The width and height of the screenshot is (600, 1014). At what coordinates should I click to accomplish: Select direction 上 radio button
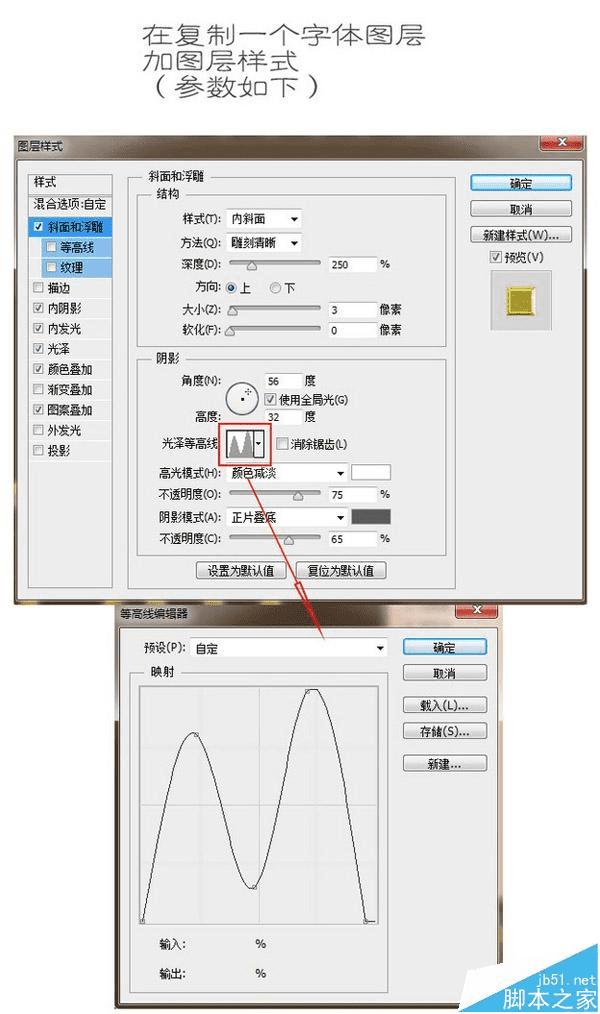point(231,288)
